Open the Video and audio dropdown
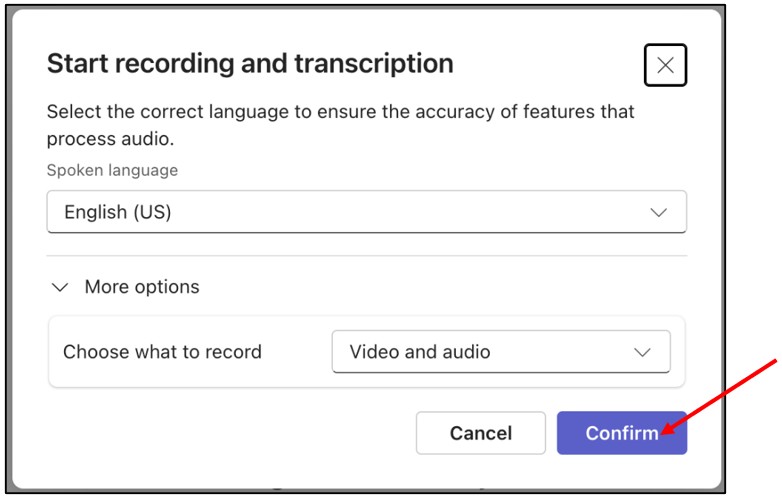This screenshot has height=498, width=782. click(501, 352)
